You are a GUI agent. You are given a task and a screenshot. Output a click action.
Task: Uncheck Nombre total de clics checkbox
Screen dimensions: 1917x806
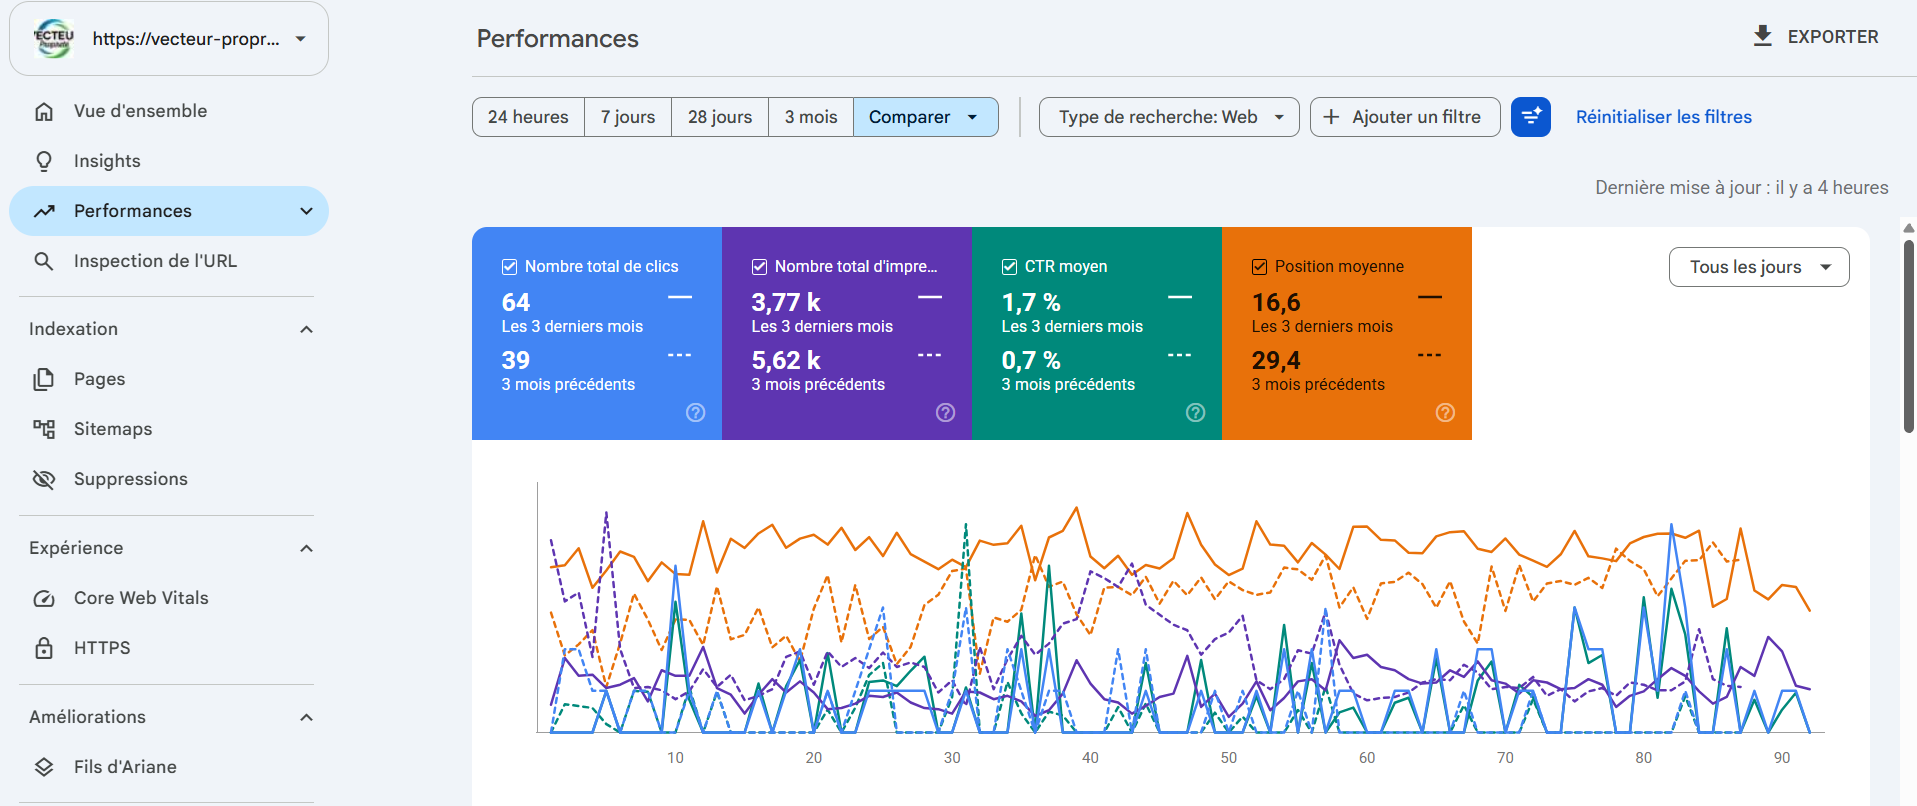[509, 267]
